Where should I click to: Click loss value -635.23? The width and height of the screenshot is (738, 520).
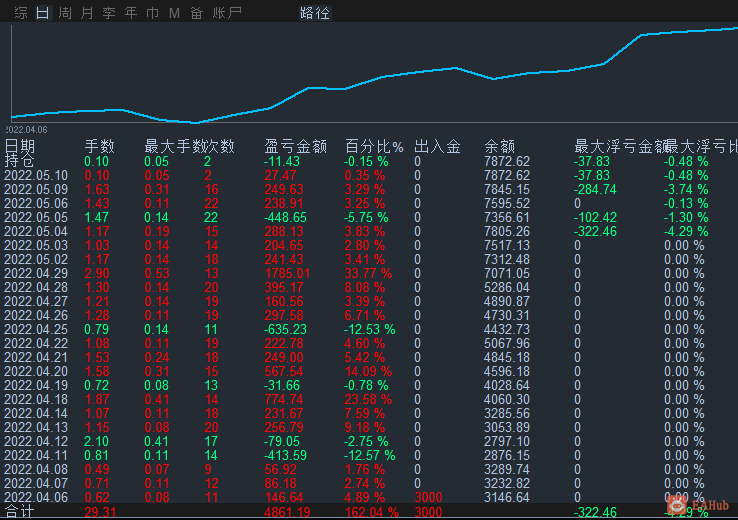tap(285, 329)
